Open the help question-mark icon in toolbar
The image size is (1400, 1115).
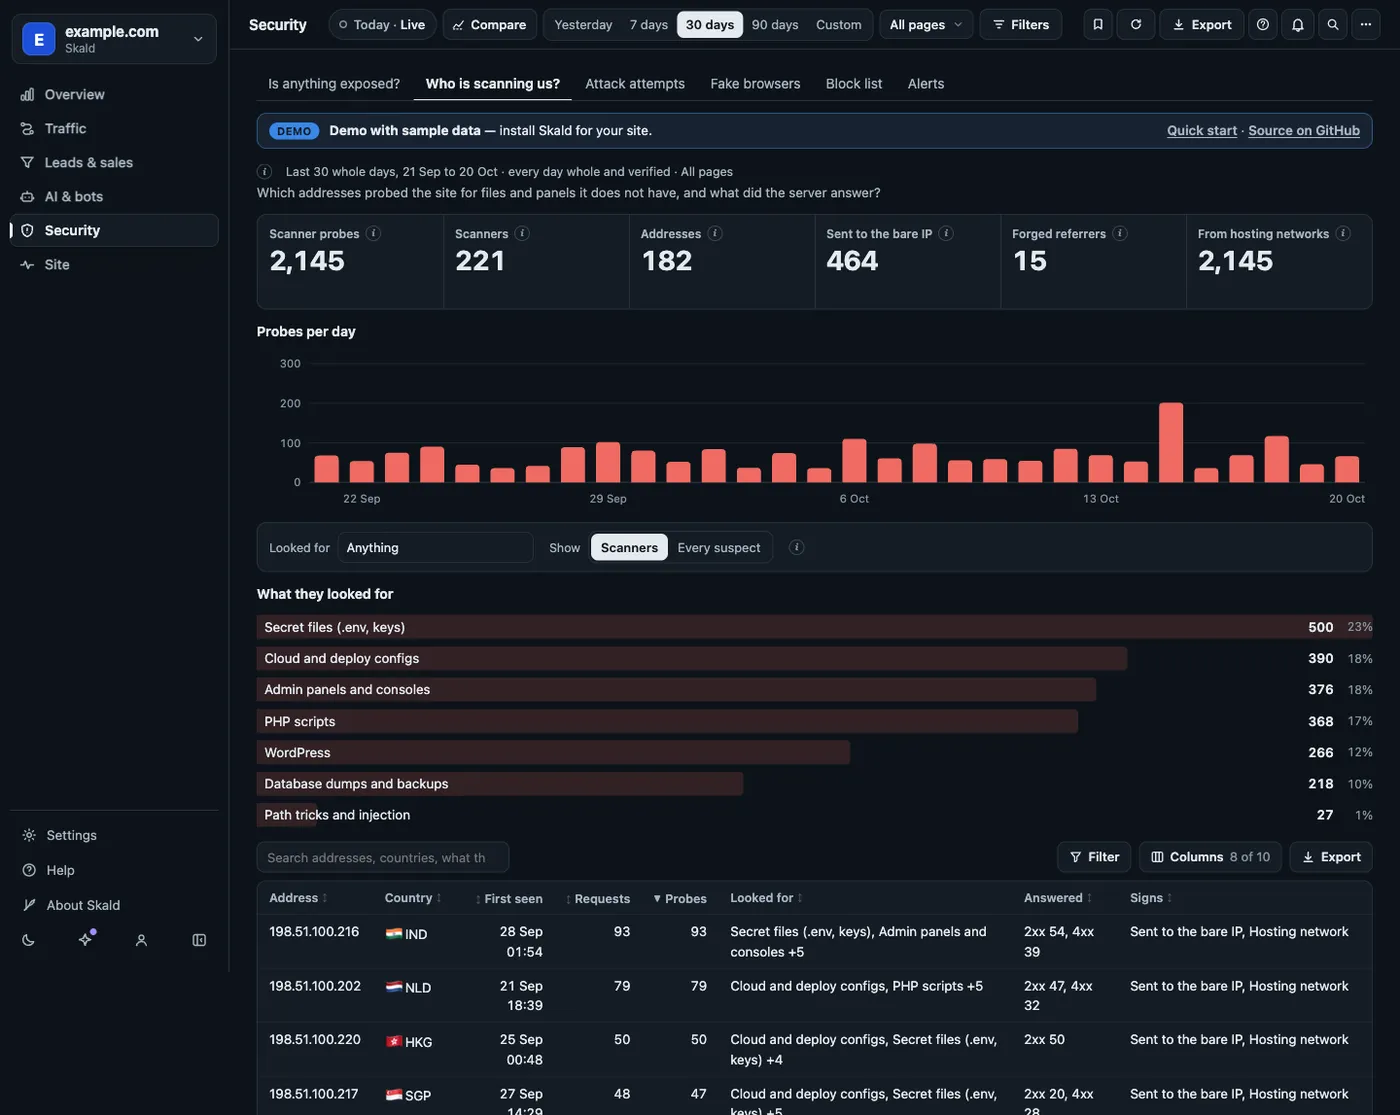(x=1263, y=24)
